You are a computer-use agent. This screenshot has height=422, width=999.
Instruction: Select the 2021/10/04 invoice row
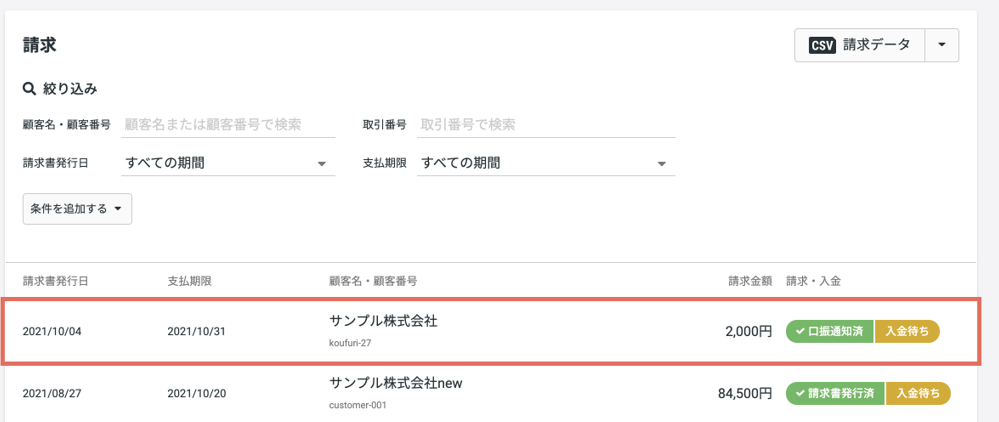point(490,331)
